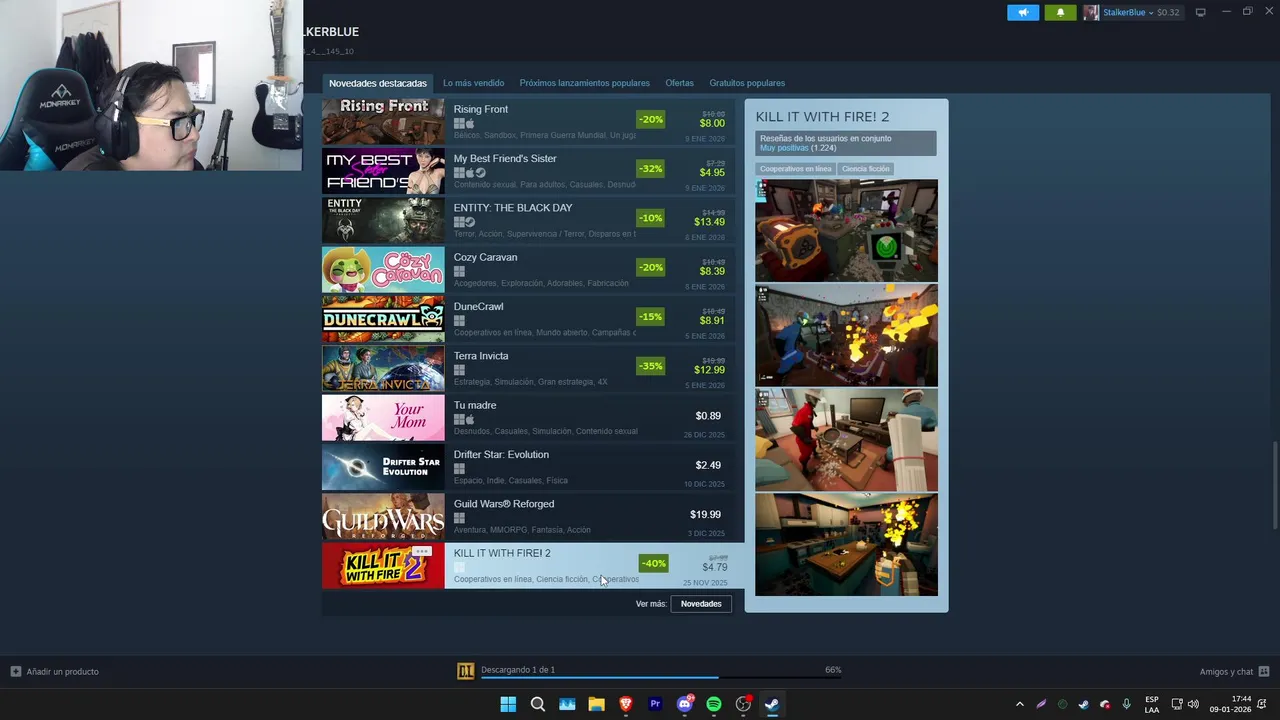This screenshot has width=1280, height=720.
Task: Click the purple feather tray icon
Action: (1041, 704)
